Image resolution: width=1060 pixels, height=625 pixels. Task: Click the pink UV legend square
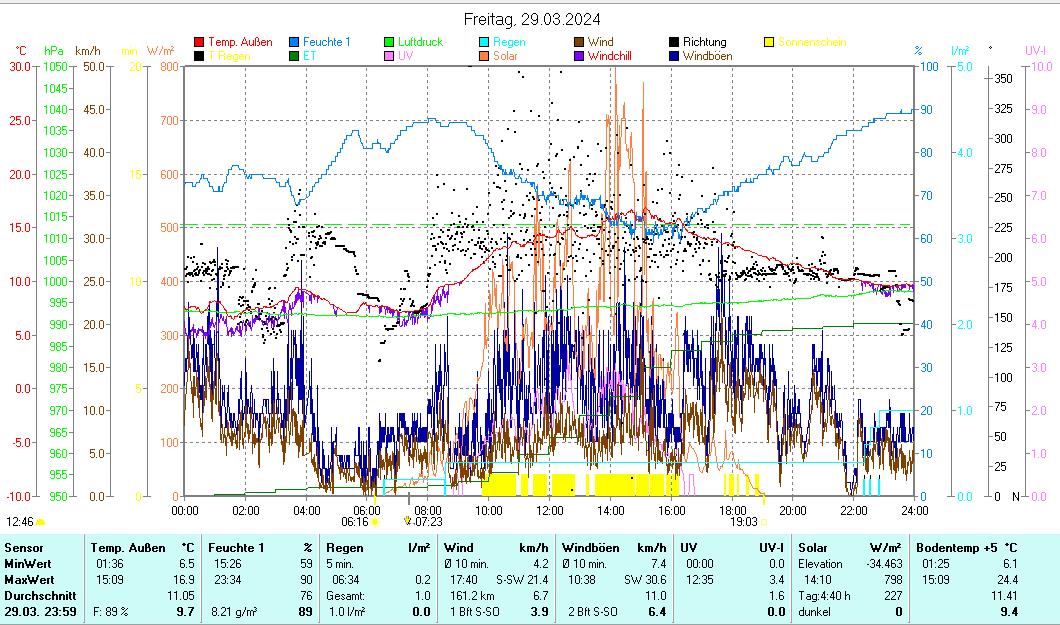[x=389, y=56]
